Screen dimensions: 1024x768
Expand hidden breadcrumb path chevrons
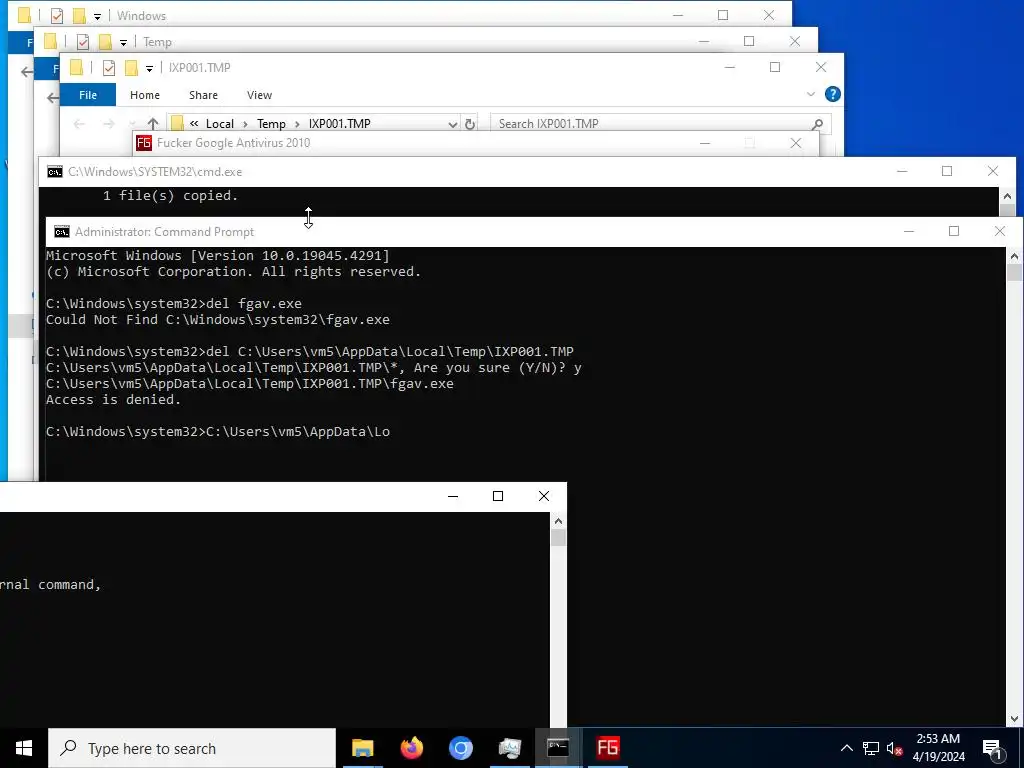pos(194,123)
